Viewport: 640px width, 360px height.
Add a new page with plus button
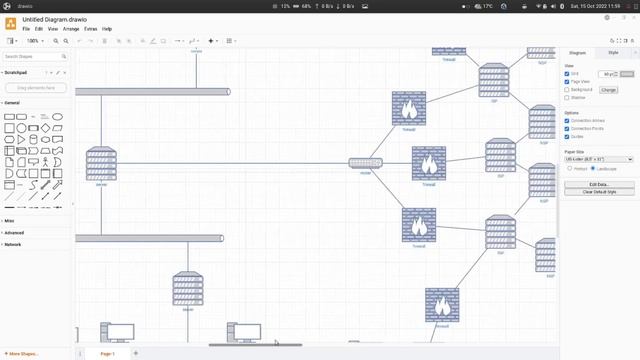click(136, 353)
